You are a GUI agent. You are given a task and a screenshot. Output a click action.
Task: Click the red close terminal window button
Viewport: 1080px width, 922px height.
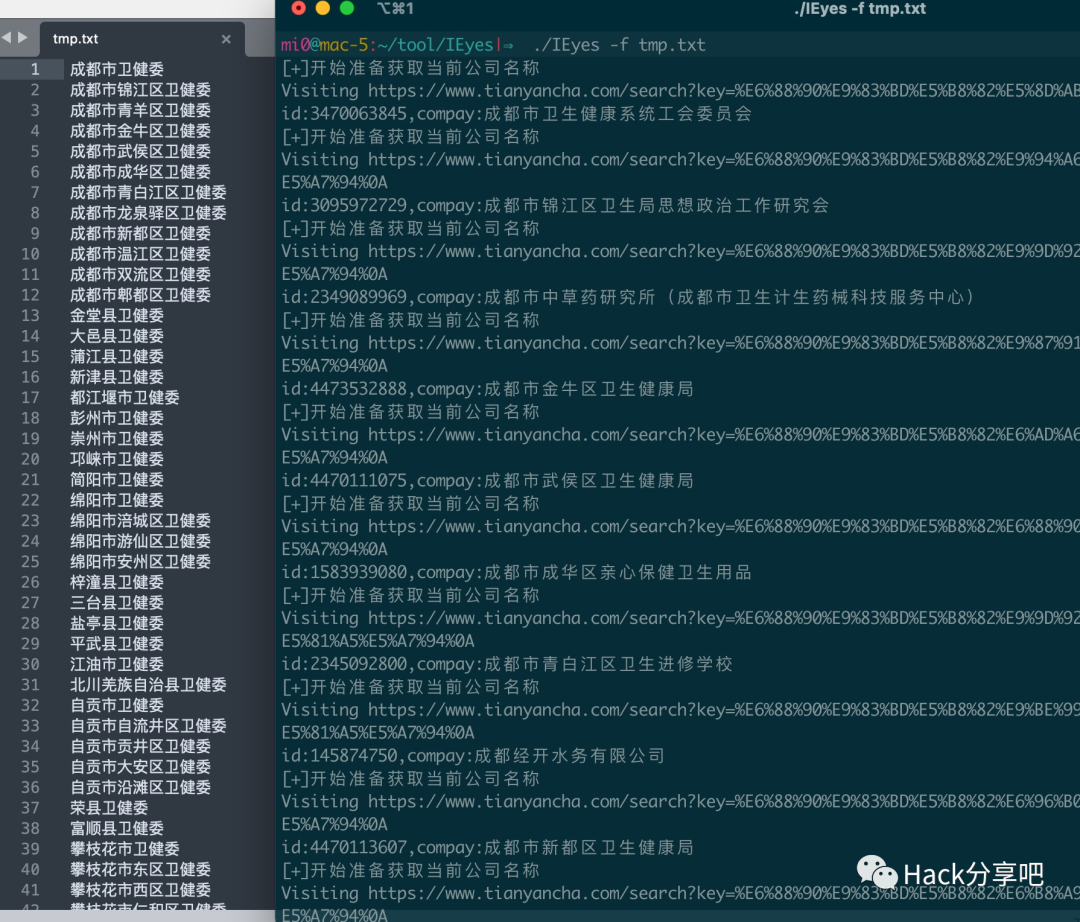pos(299,8)
